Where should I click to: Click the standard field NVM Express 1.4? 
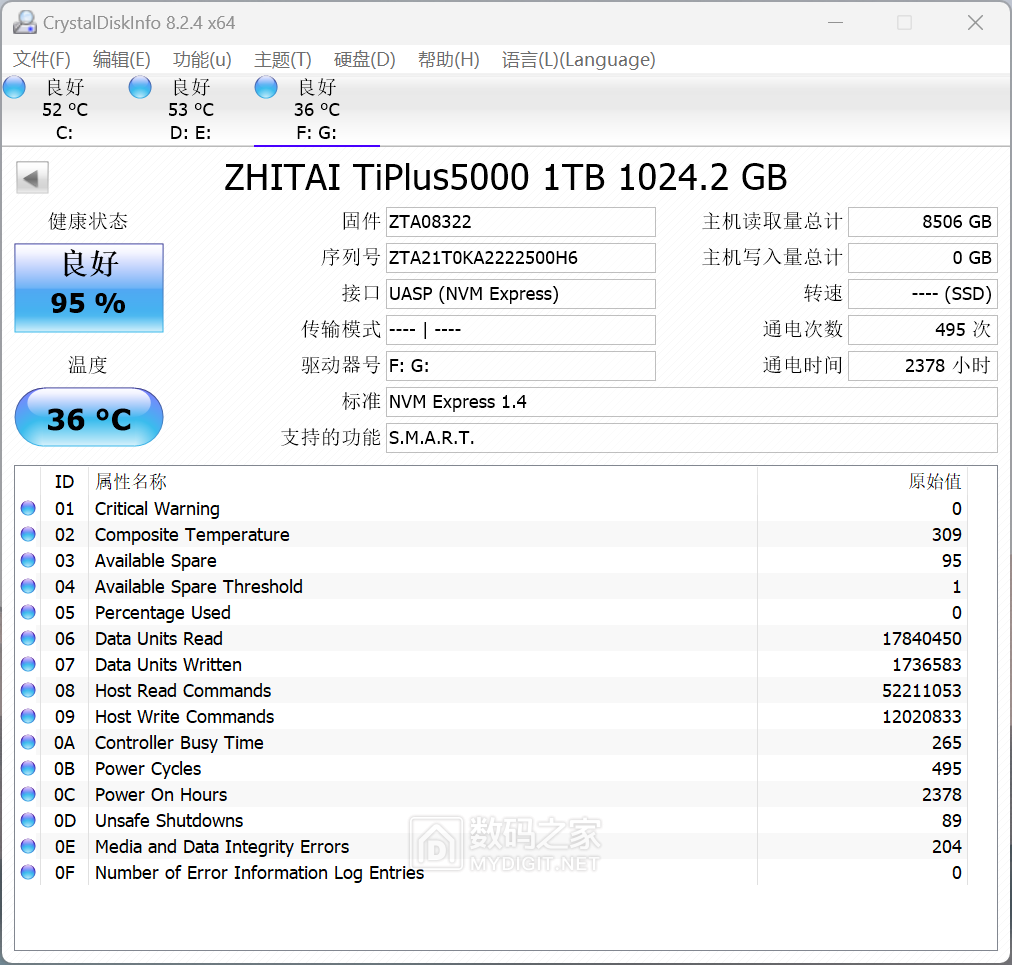point(692,402)
